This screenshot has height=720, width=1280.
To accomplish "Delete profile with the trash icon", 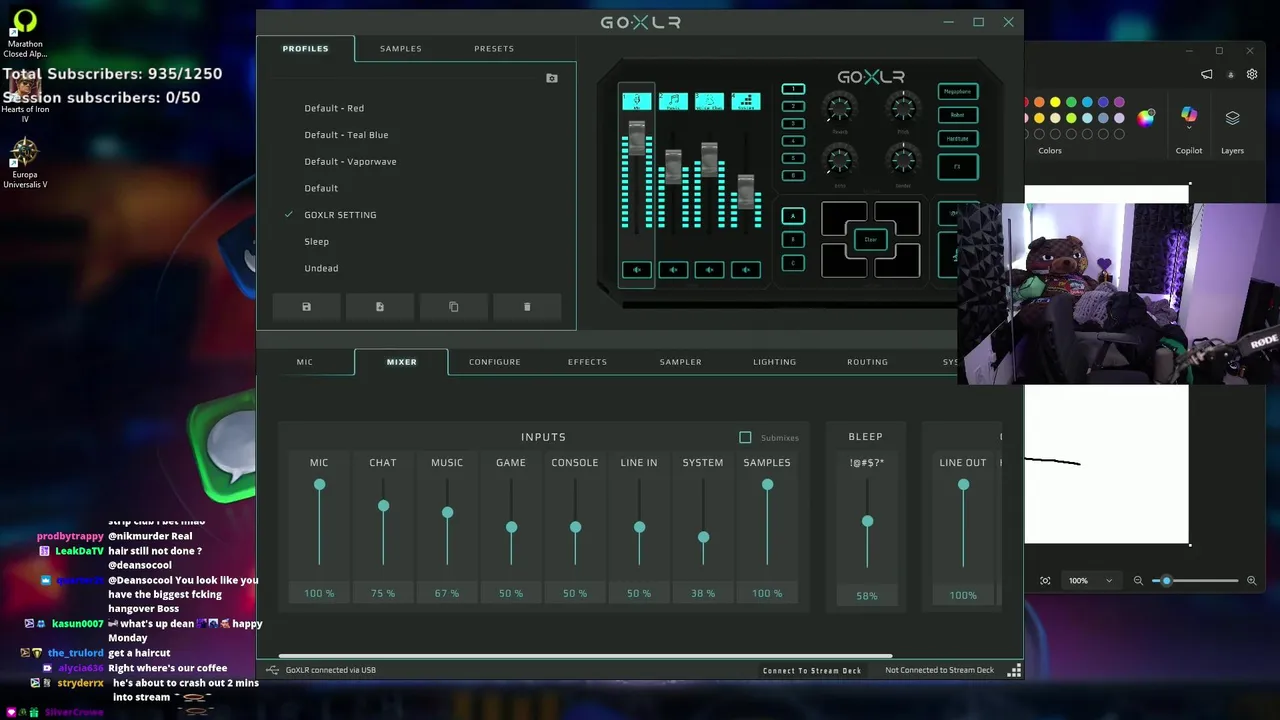I will 527,307.
